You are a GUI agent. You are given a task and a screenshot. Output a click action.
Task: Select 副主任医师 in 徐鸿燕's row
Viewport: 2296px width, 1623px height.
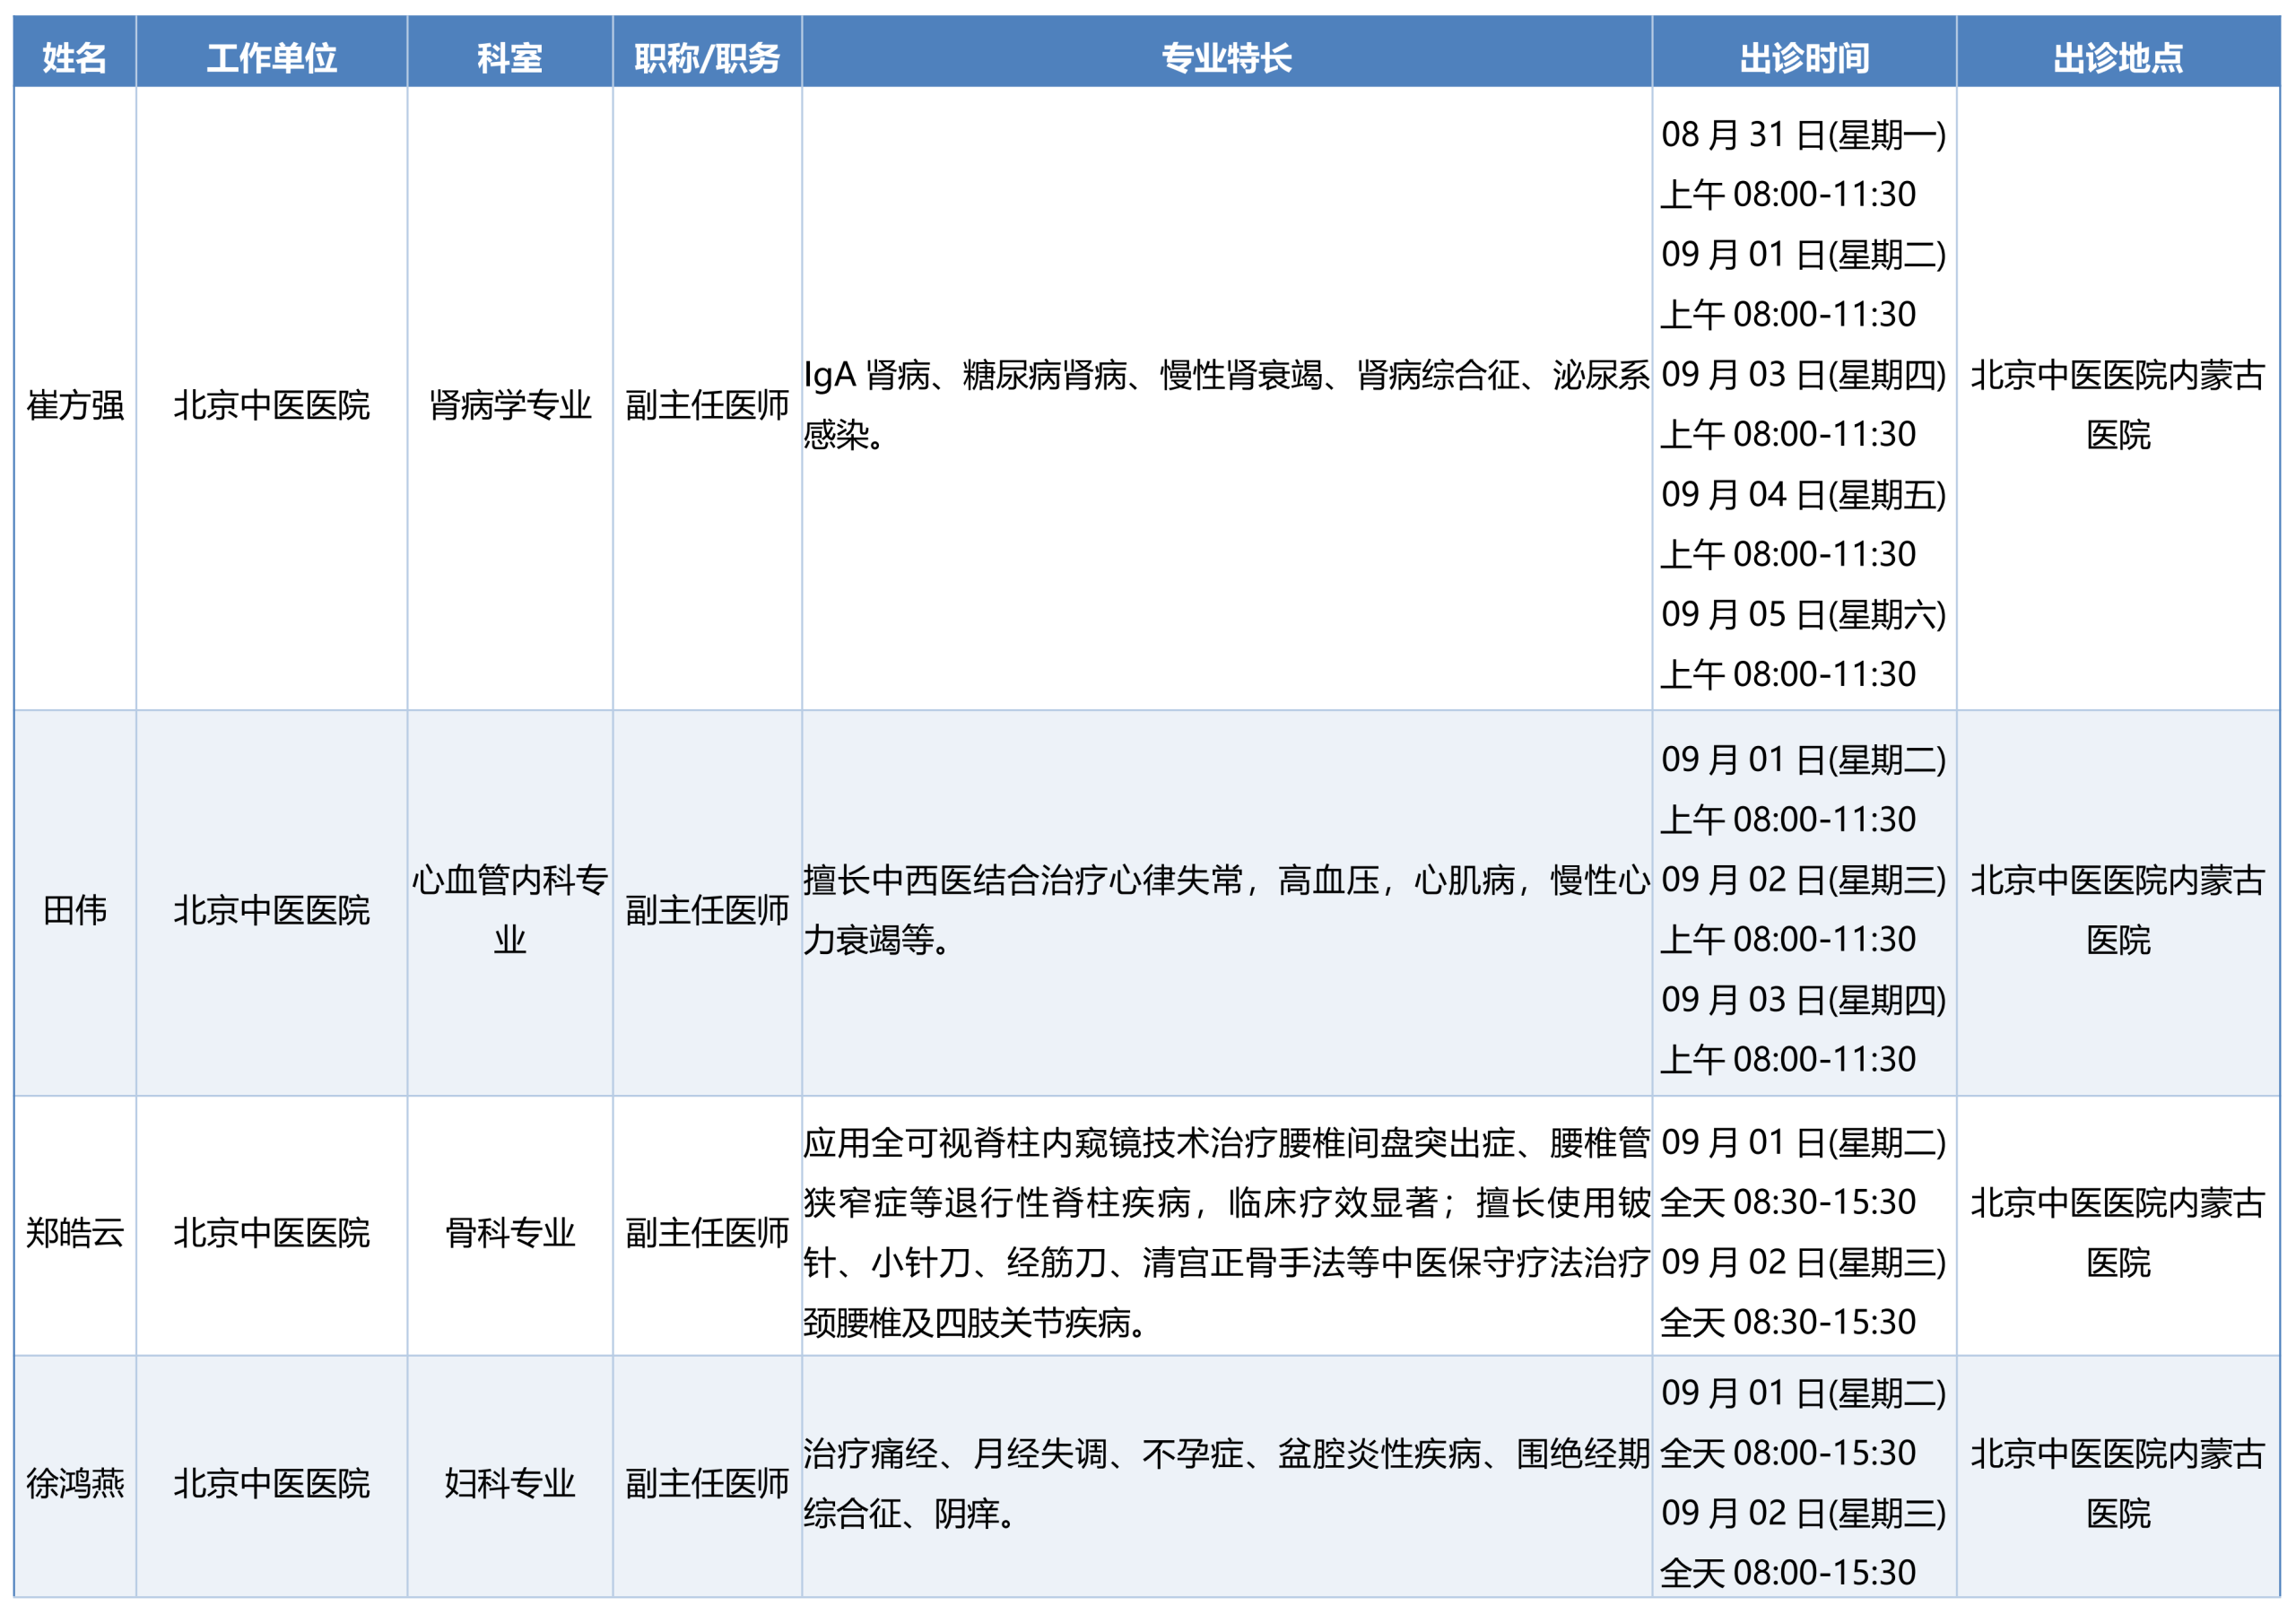coord(707,1483)
